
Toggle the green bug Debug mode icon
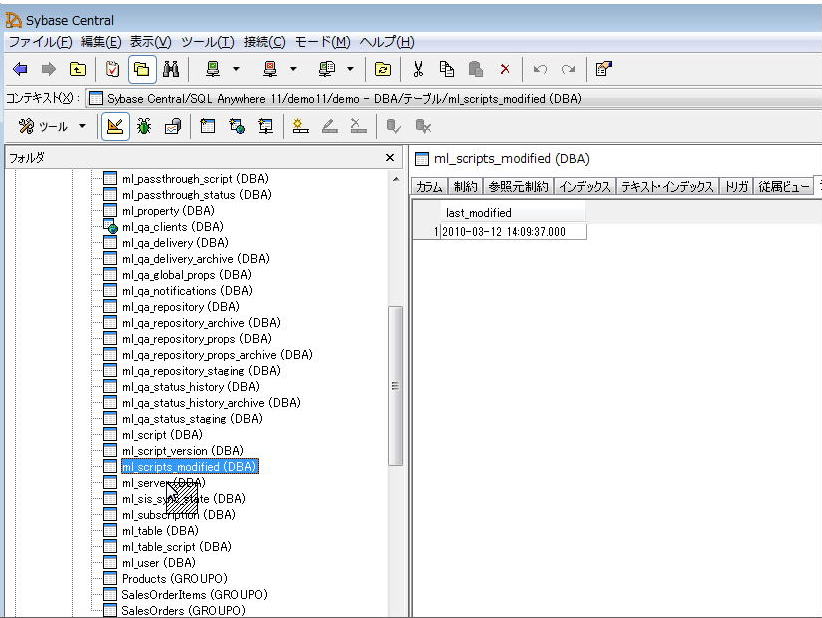[144, 126]
